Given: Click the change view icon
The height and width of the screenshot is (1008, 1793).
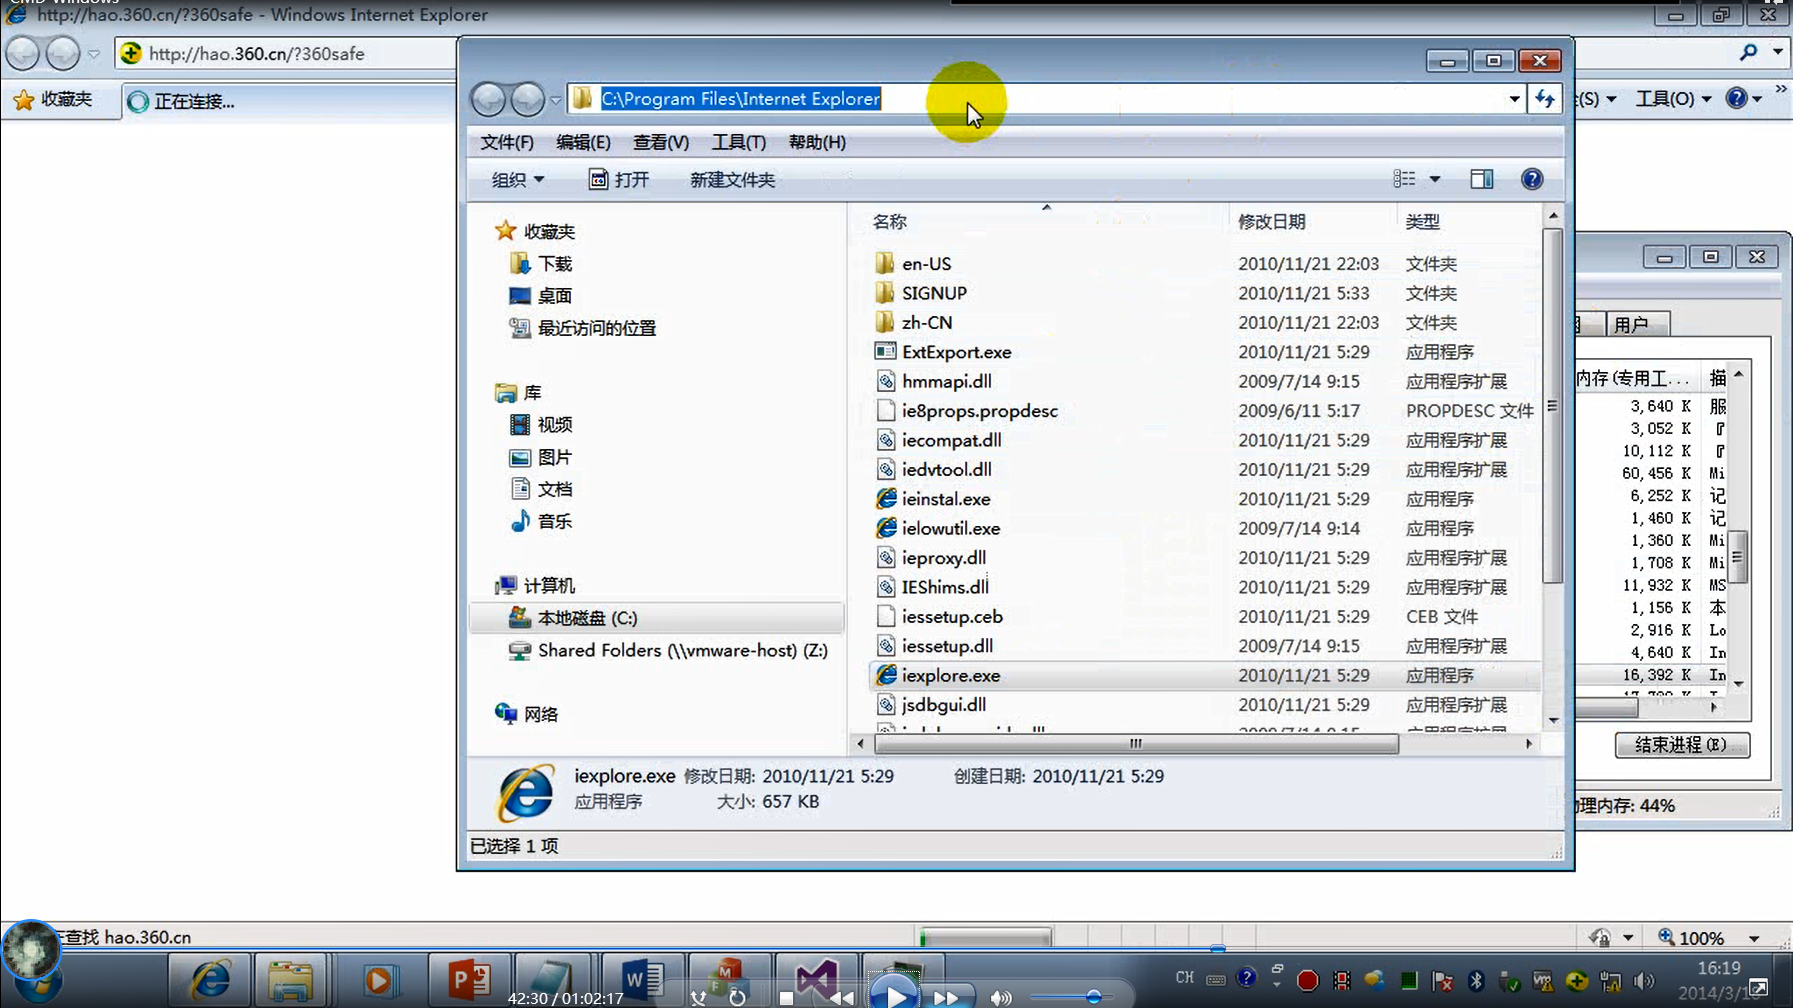Looking at the screenshot, I should point(1404,179).
